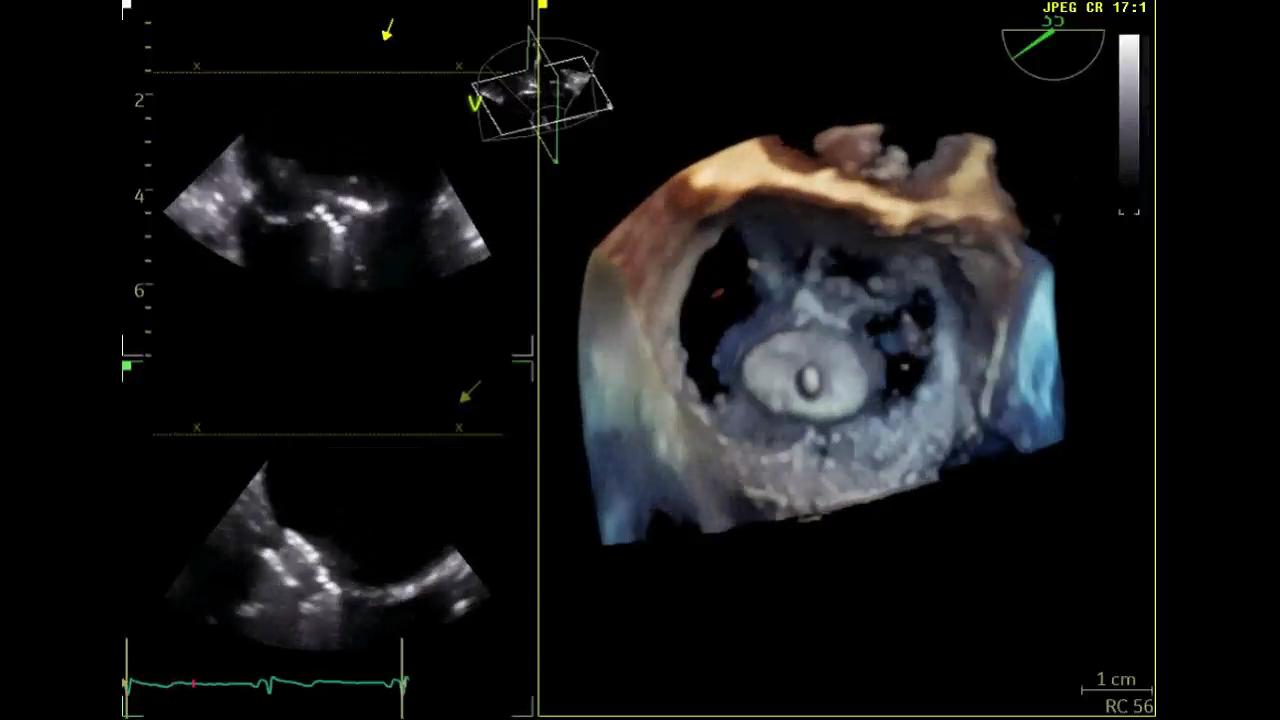The height and width of the screenshot is (720, 1280).
Task: Click the small bracket below the grayscale bar
Action: (1129, 212)
